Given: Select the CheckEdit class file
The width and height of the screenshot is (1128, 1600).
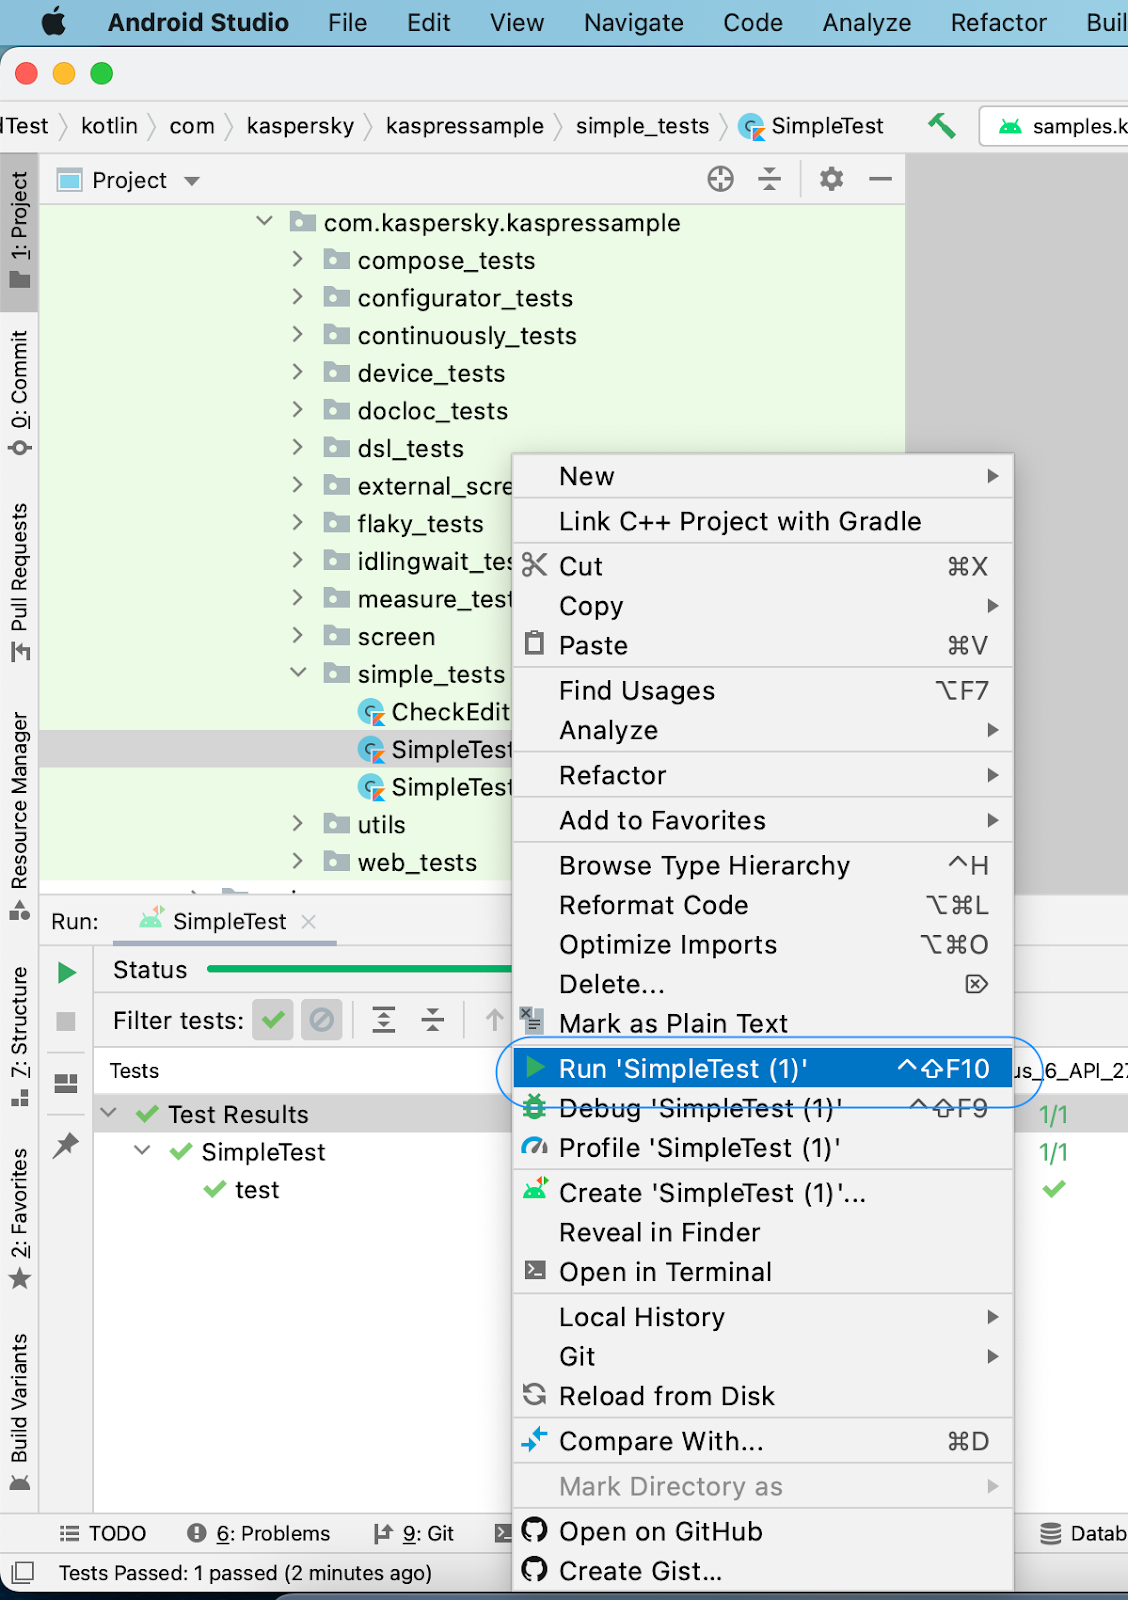Looking at the screenshot, I should pyautogui.click(x=450, y=712).
